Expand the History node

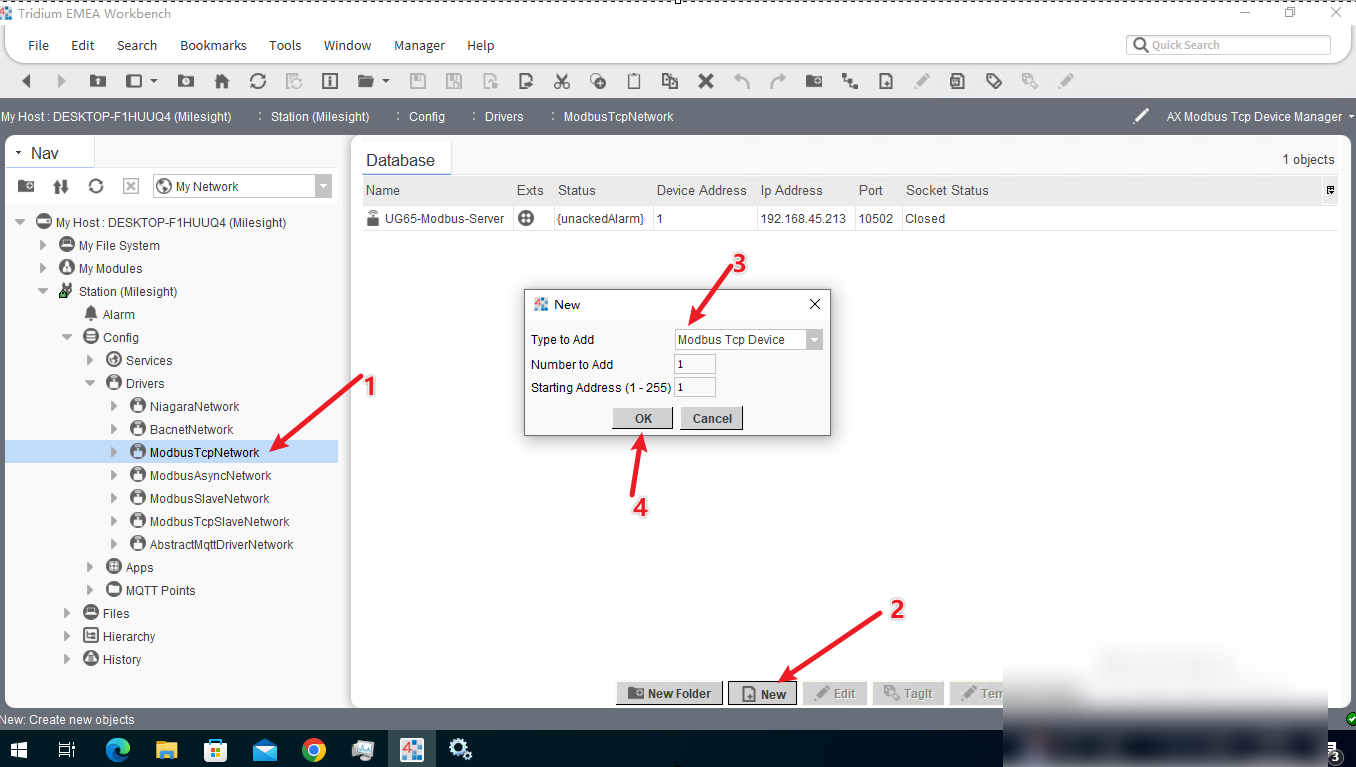click(67, 659)
